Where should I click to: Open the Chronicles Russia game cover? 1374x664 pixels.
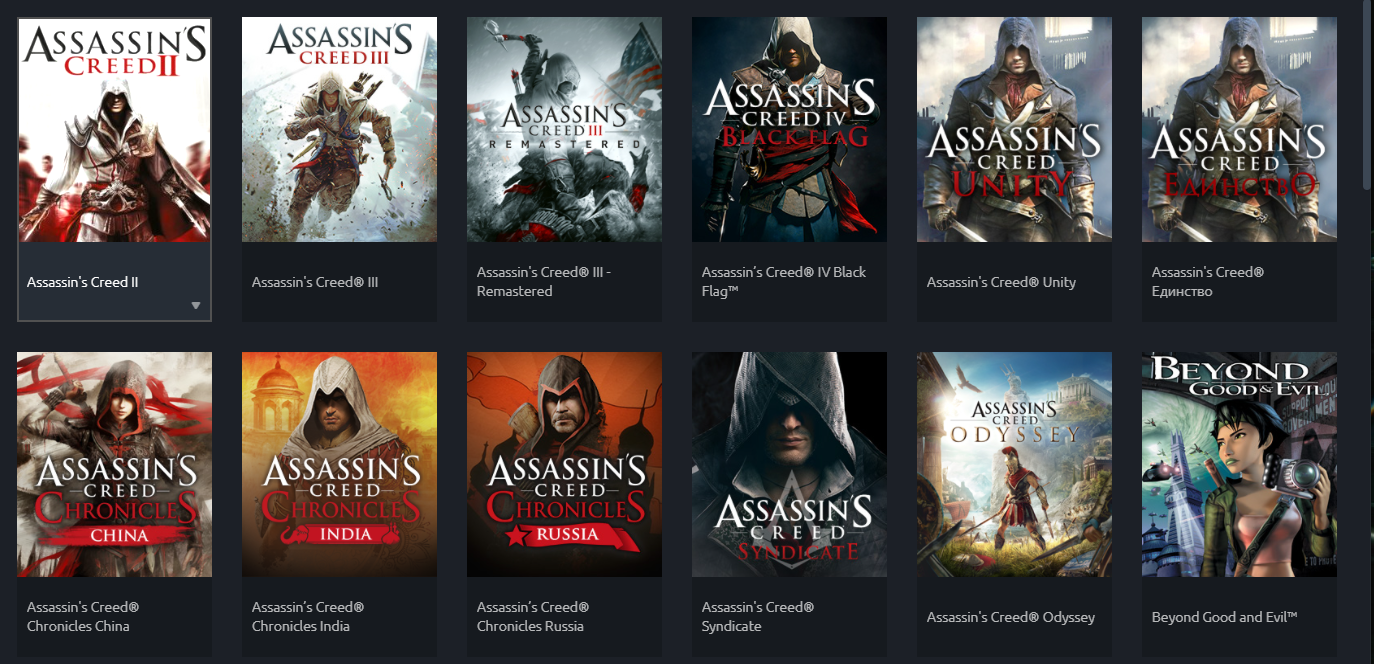coord(564,464)
